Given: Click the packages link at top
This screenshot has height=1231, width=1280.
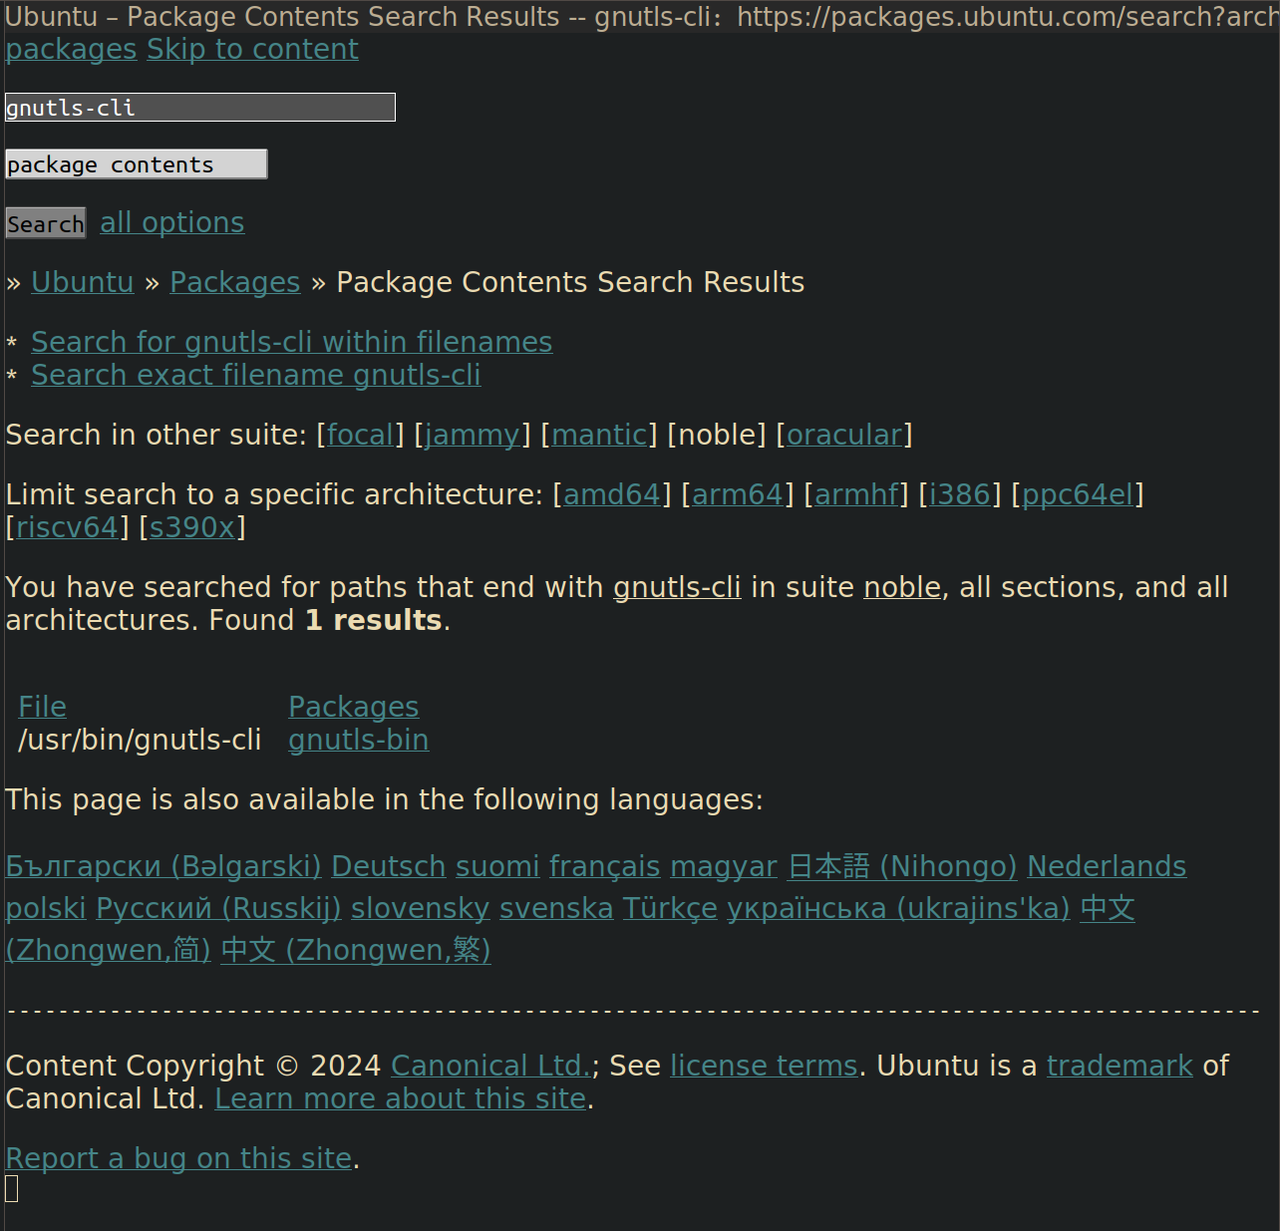Looking at the screenshot, I should point(71,49).
